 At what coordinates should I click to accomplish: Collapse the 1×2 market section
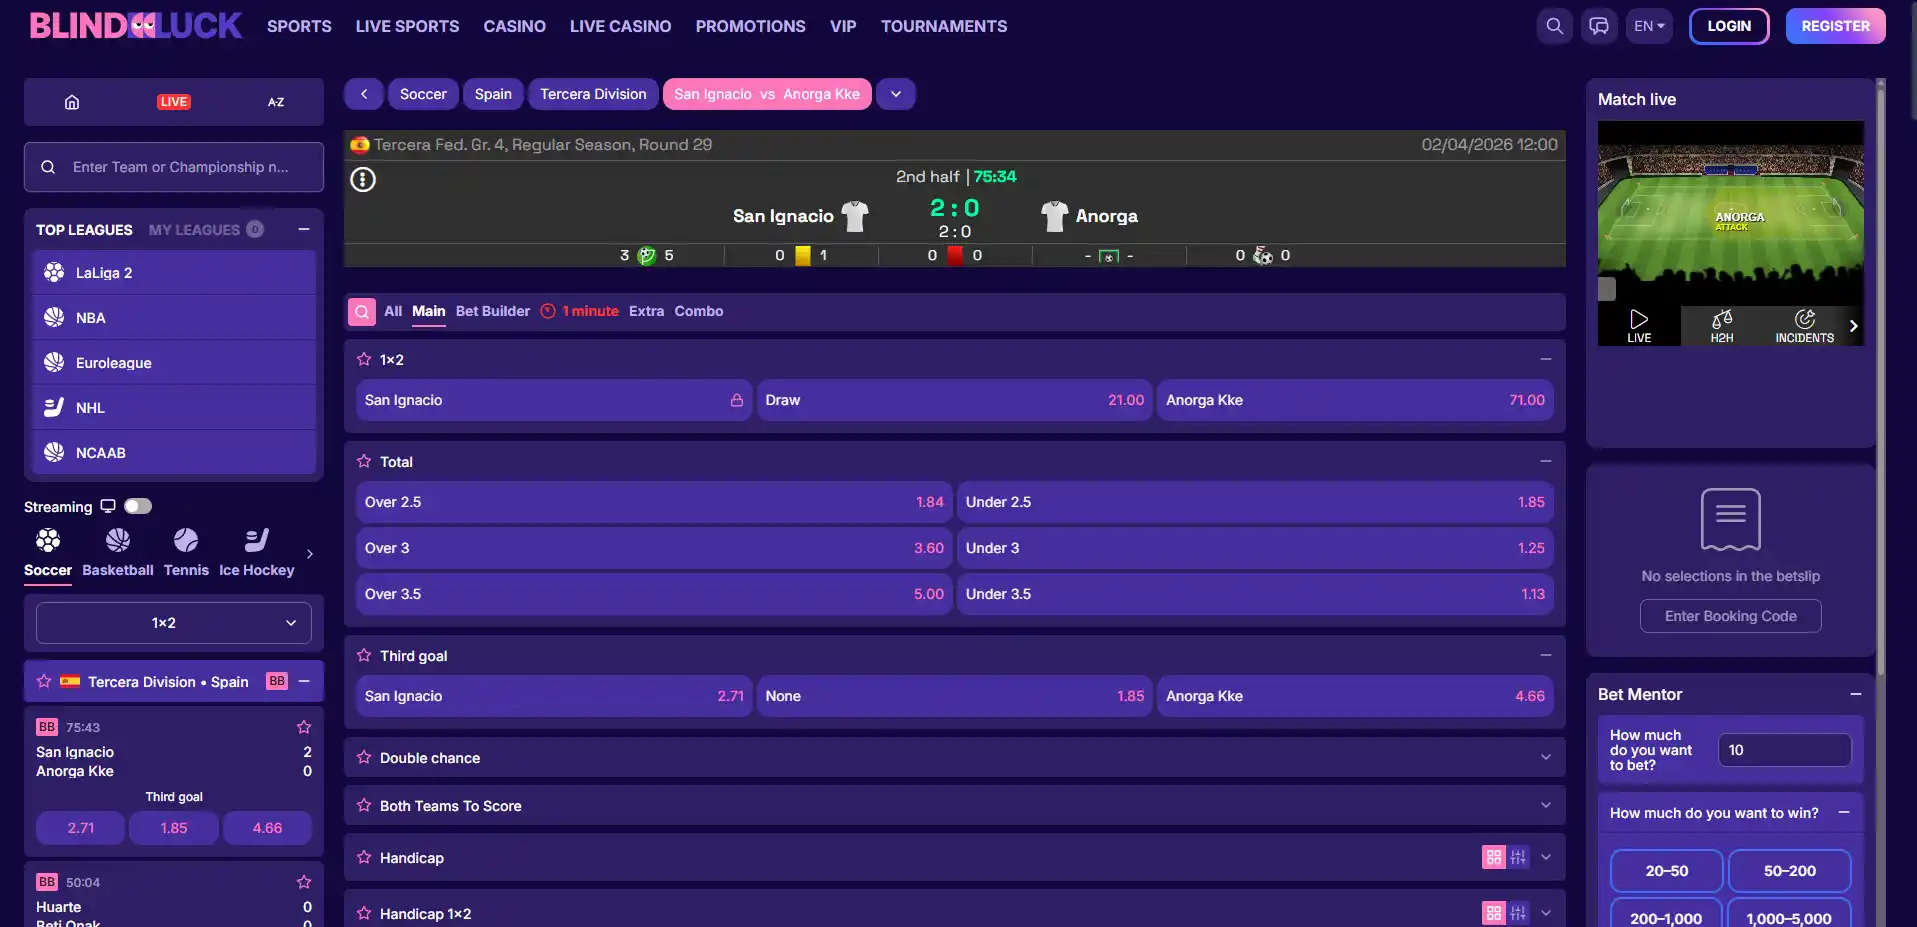1546,359
